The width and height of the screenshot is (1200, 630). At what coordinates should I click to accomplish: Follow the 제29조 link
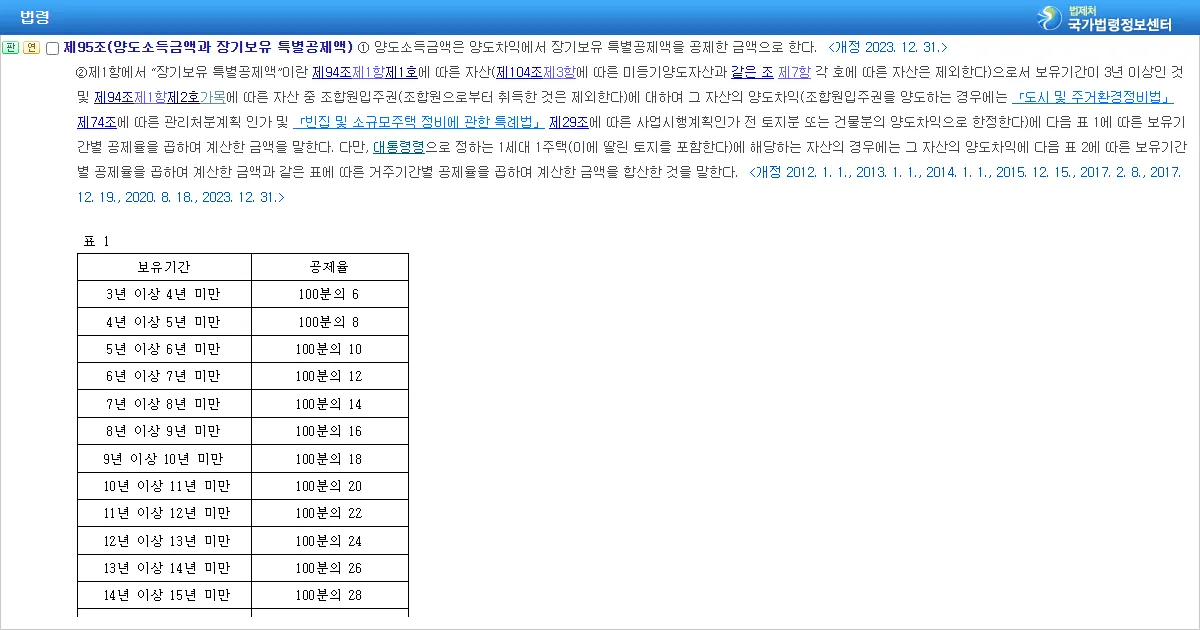click(x=569, y=122)
